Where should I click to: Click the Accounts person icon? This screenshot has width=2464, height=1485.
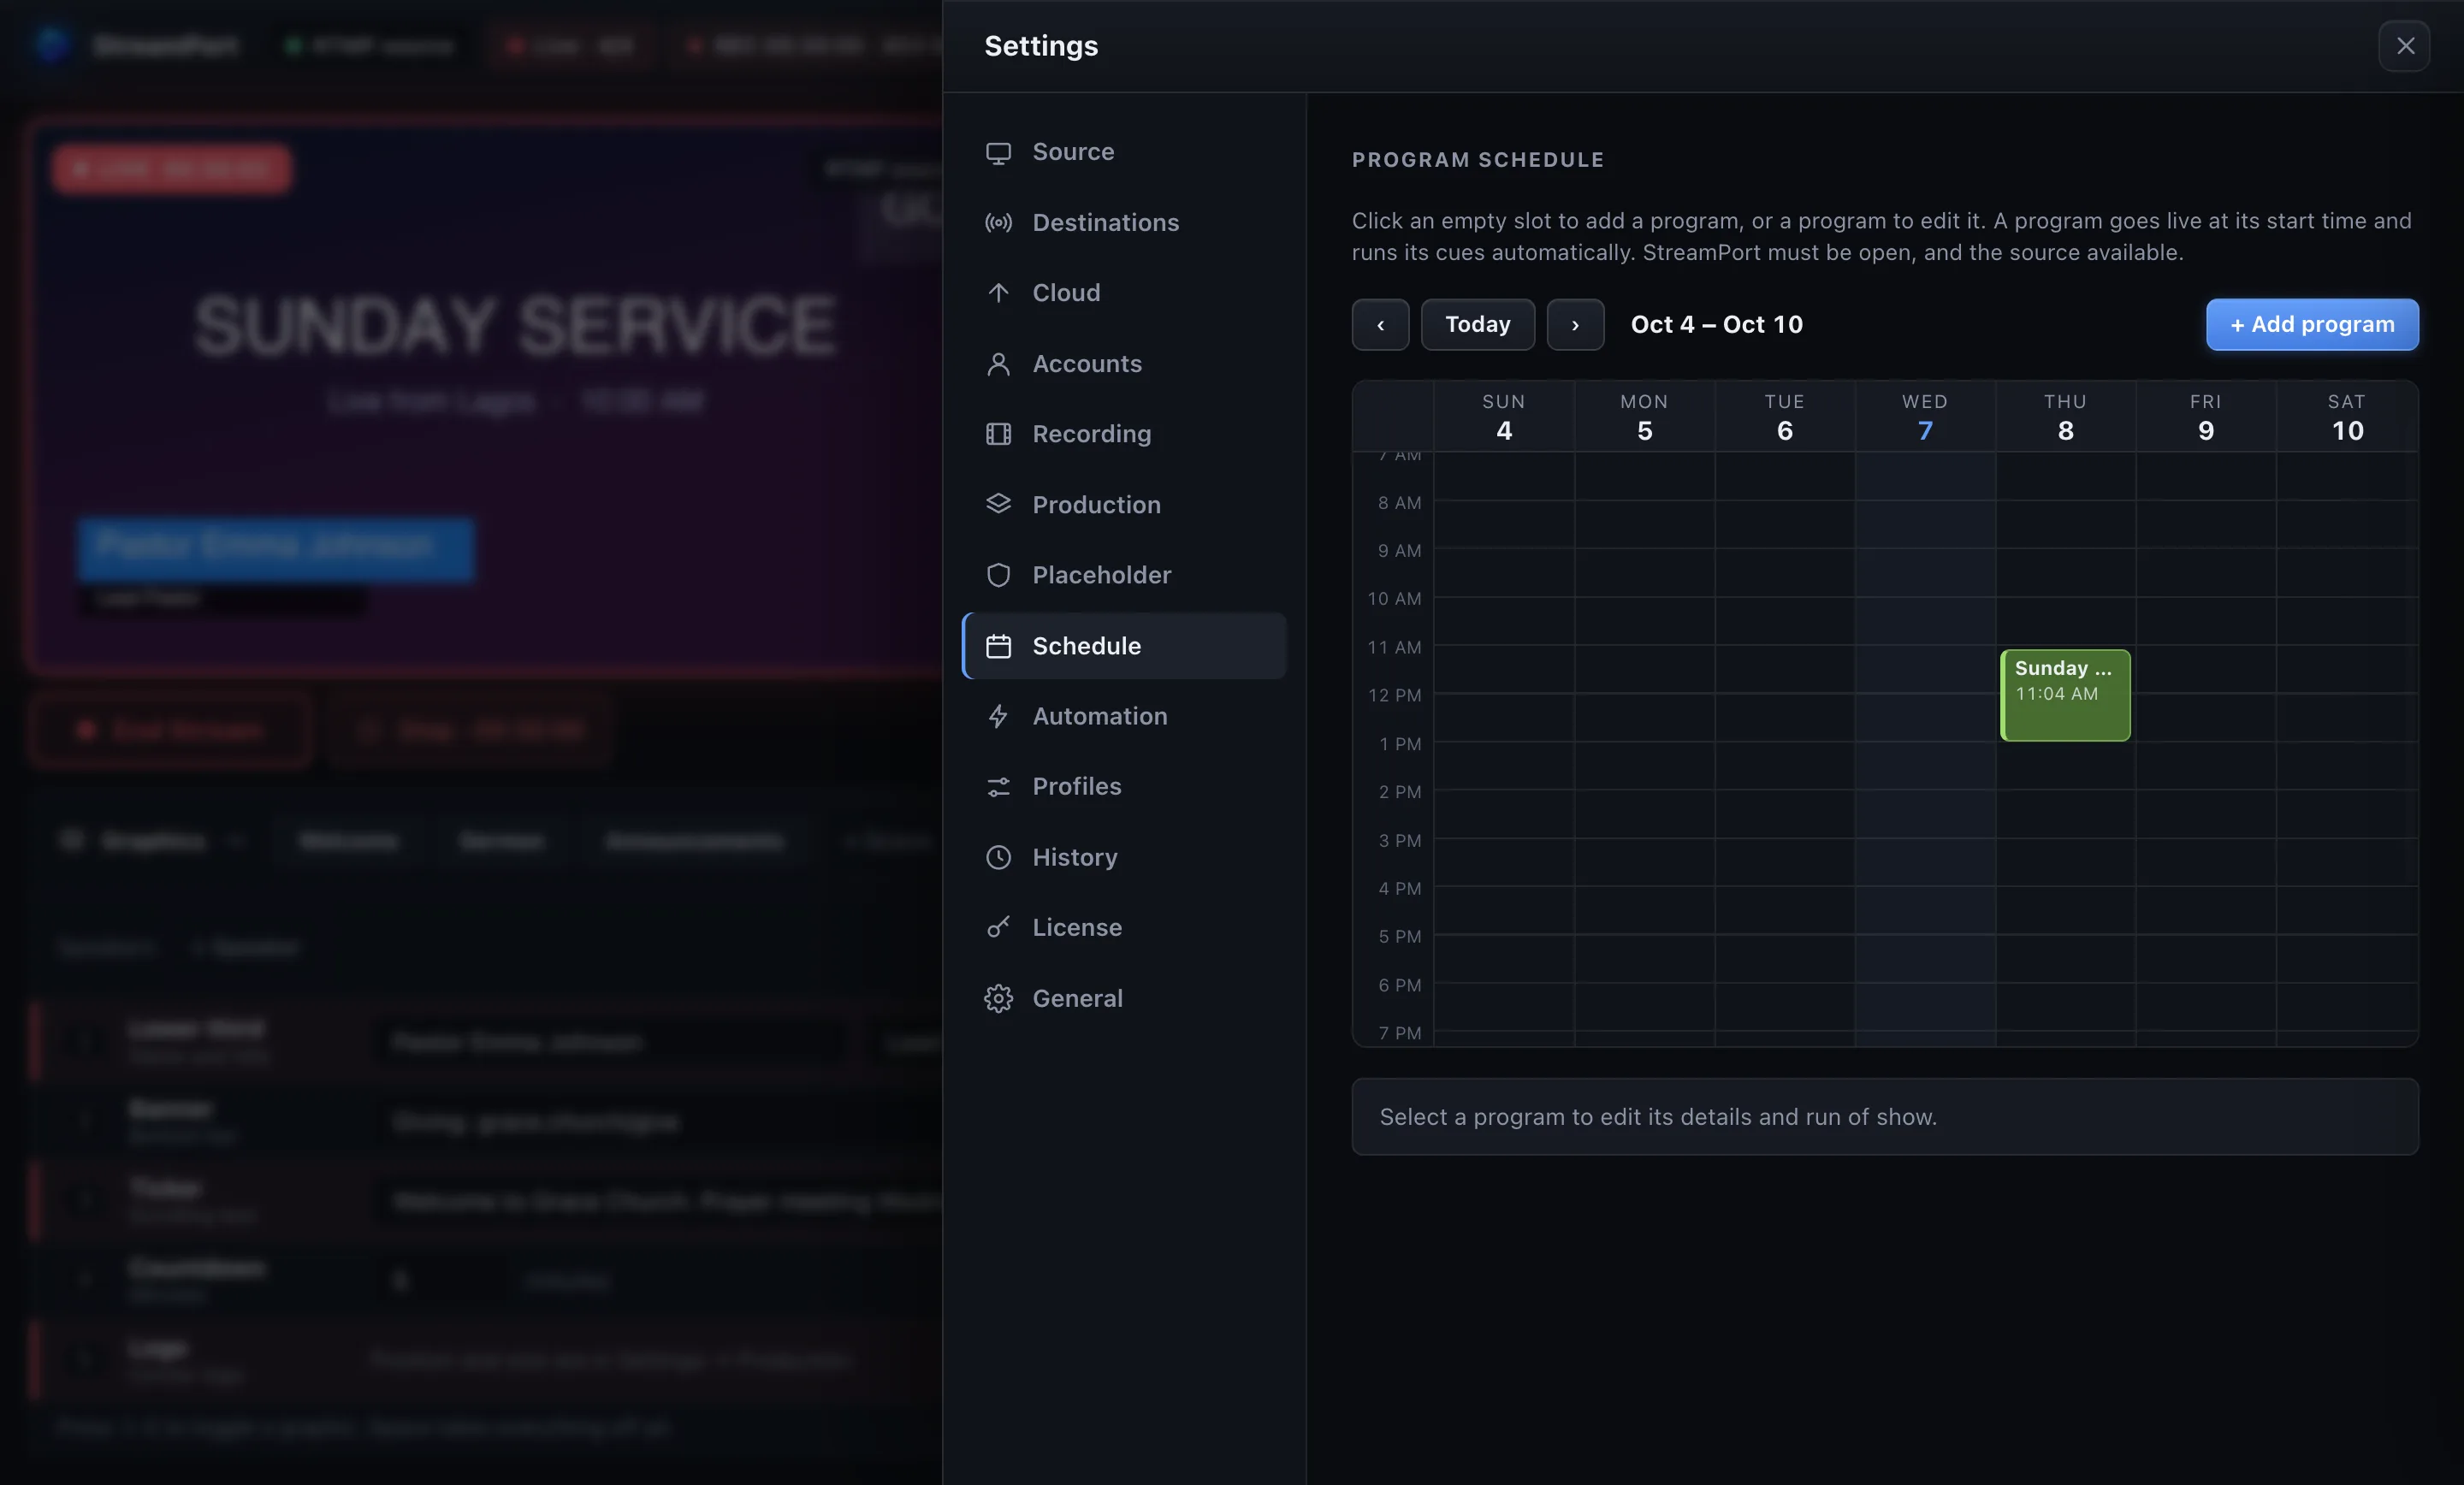pos(998,364)
